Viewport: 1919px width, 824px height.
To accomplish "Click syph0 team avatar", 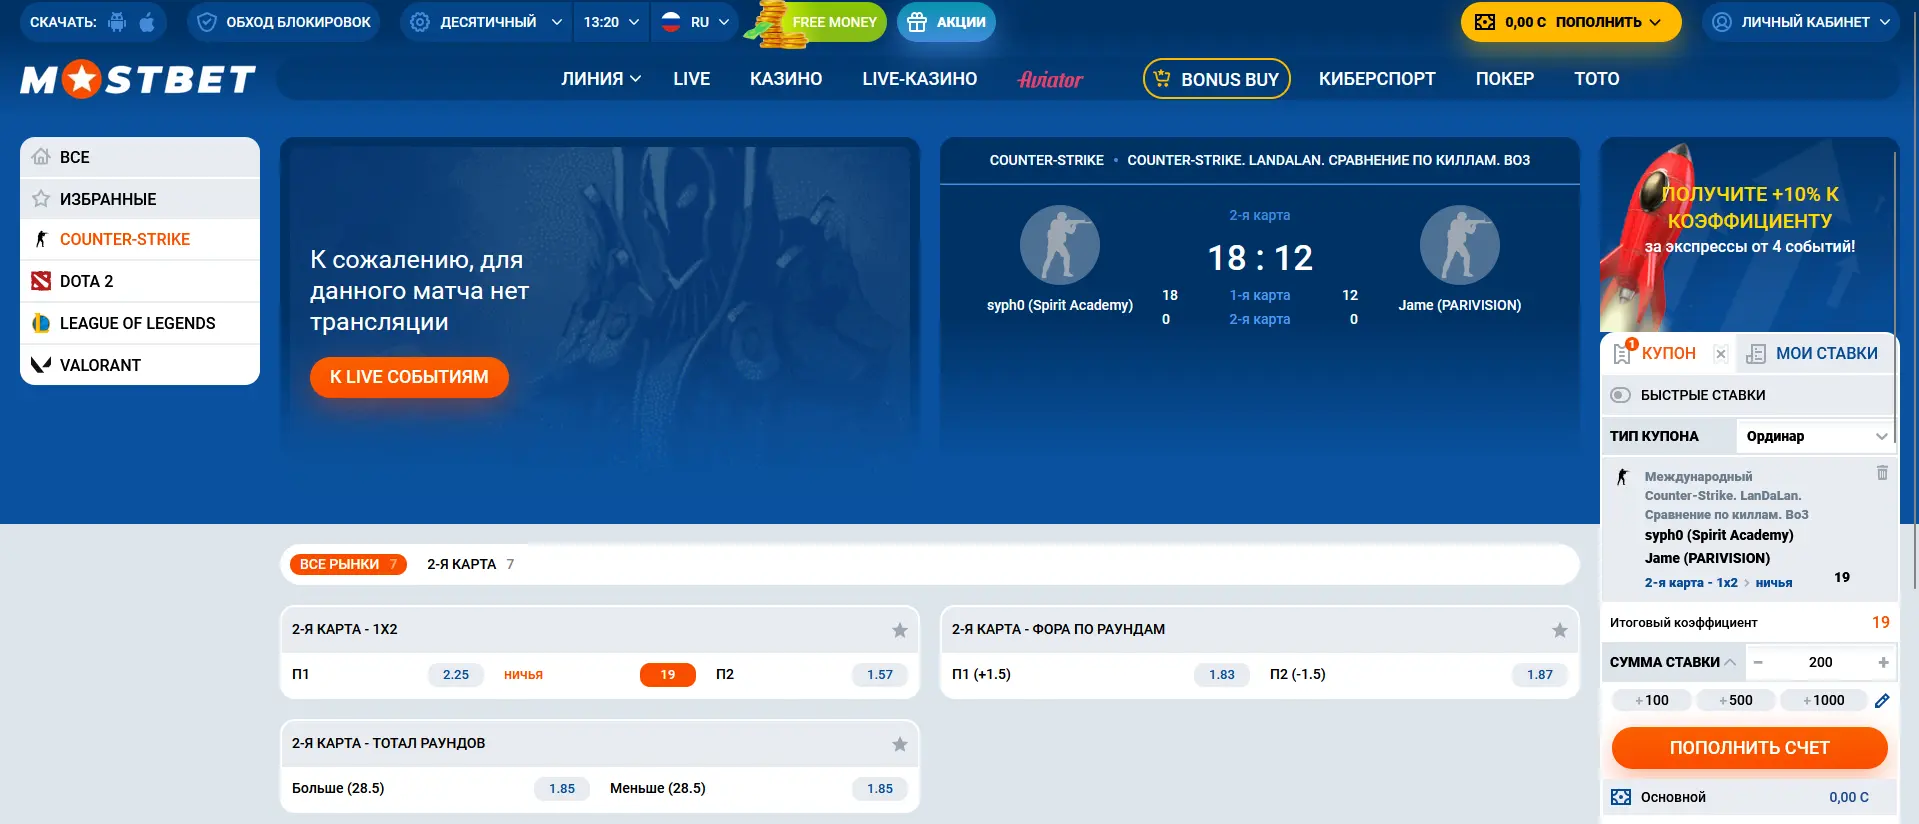I will (x=1060, y=245).
